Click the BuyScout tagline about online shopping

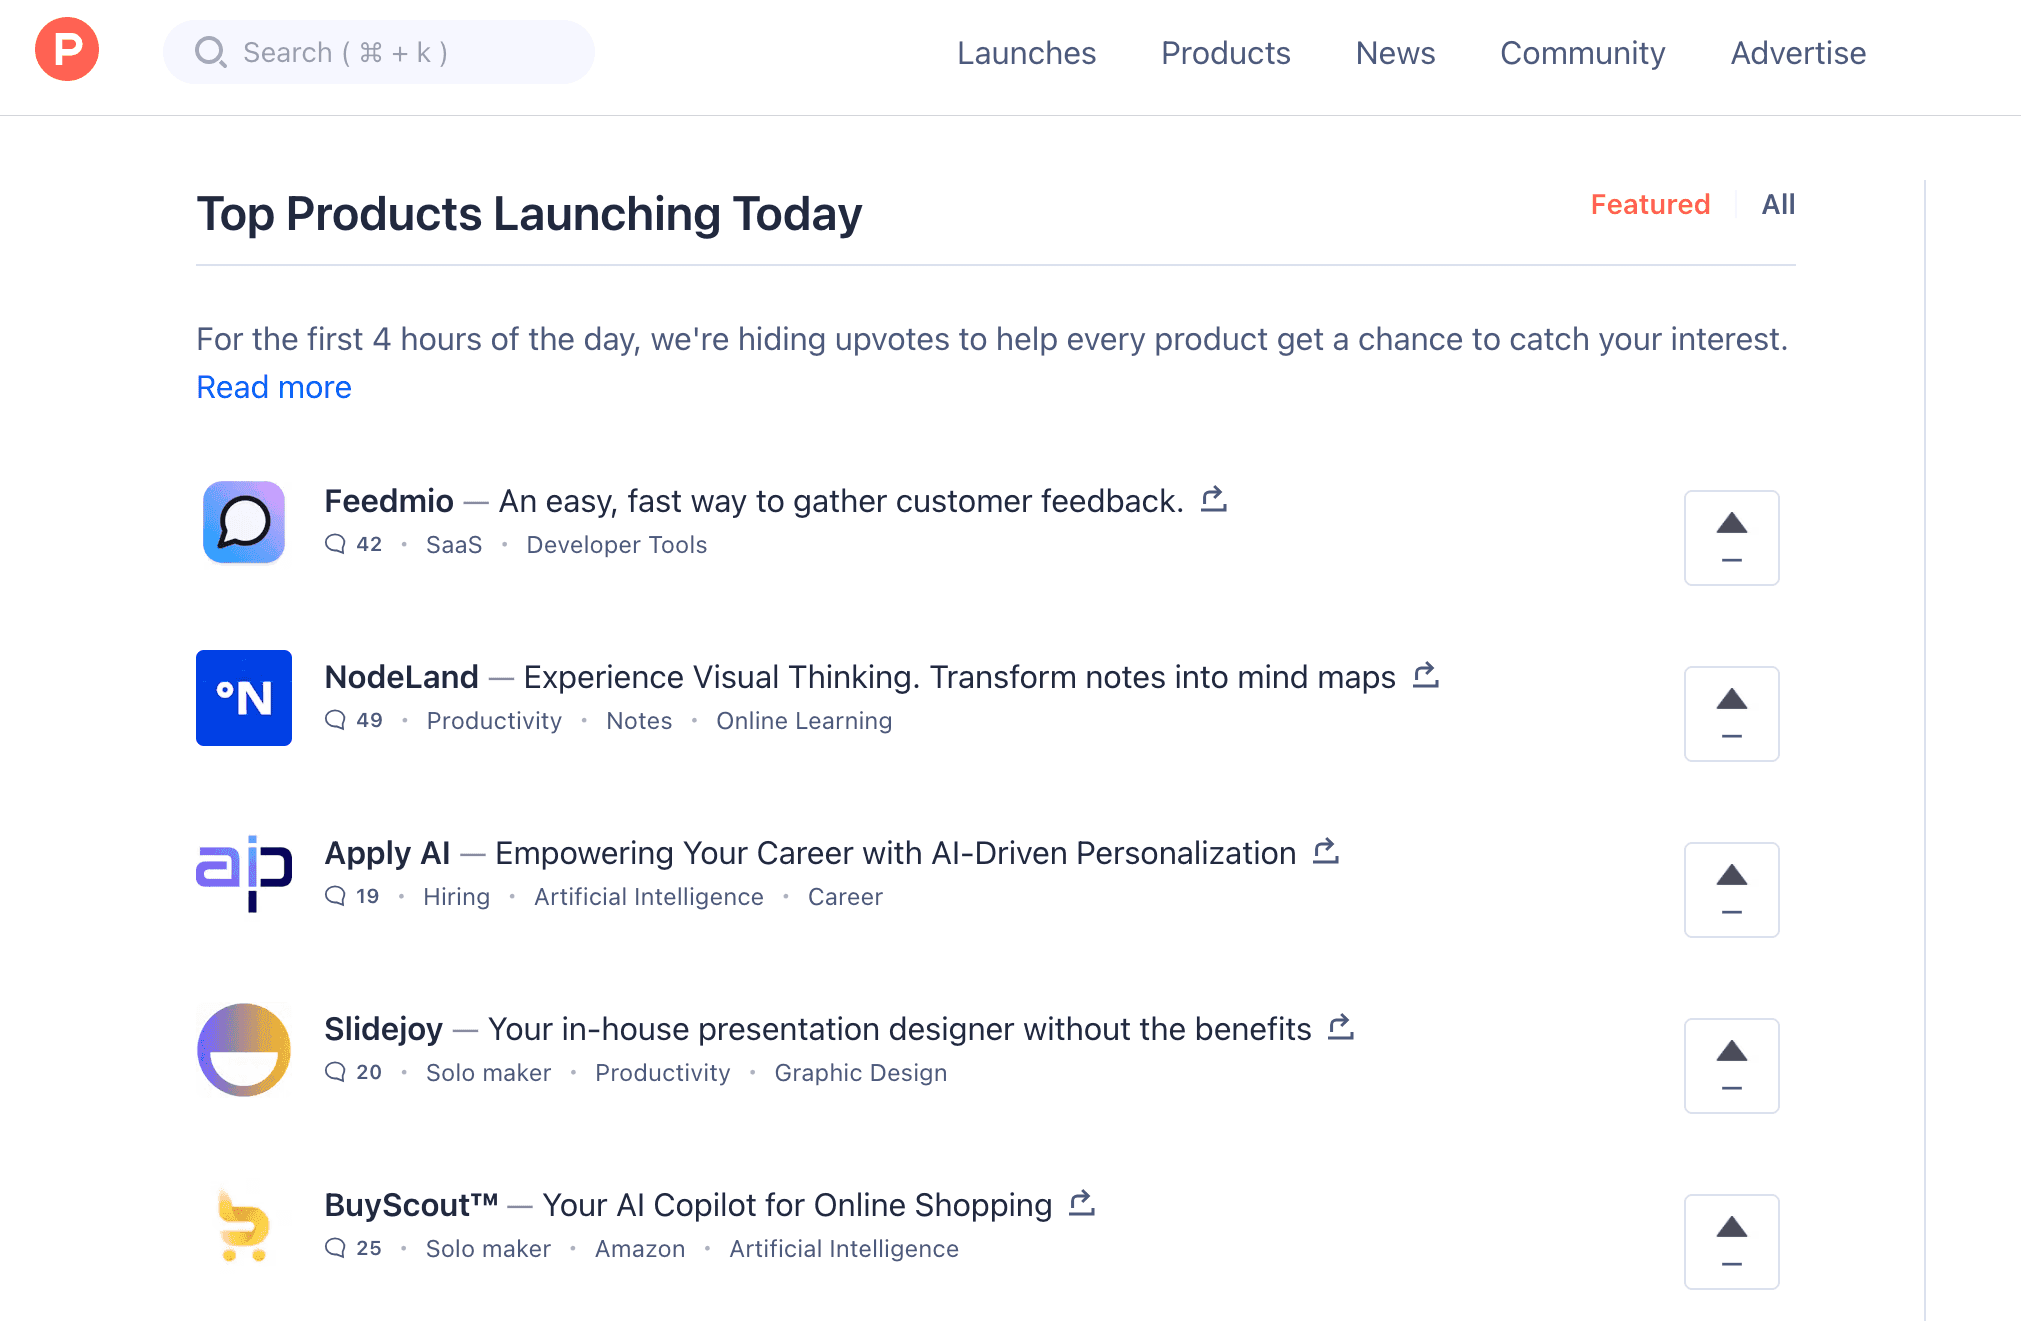pos(798,1205)
